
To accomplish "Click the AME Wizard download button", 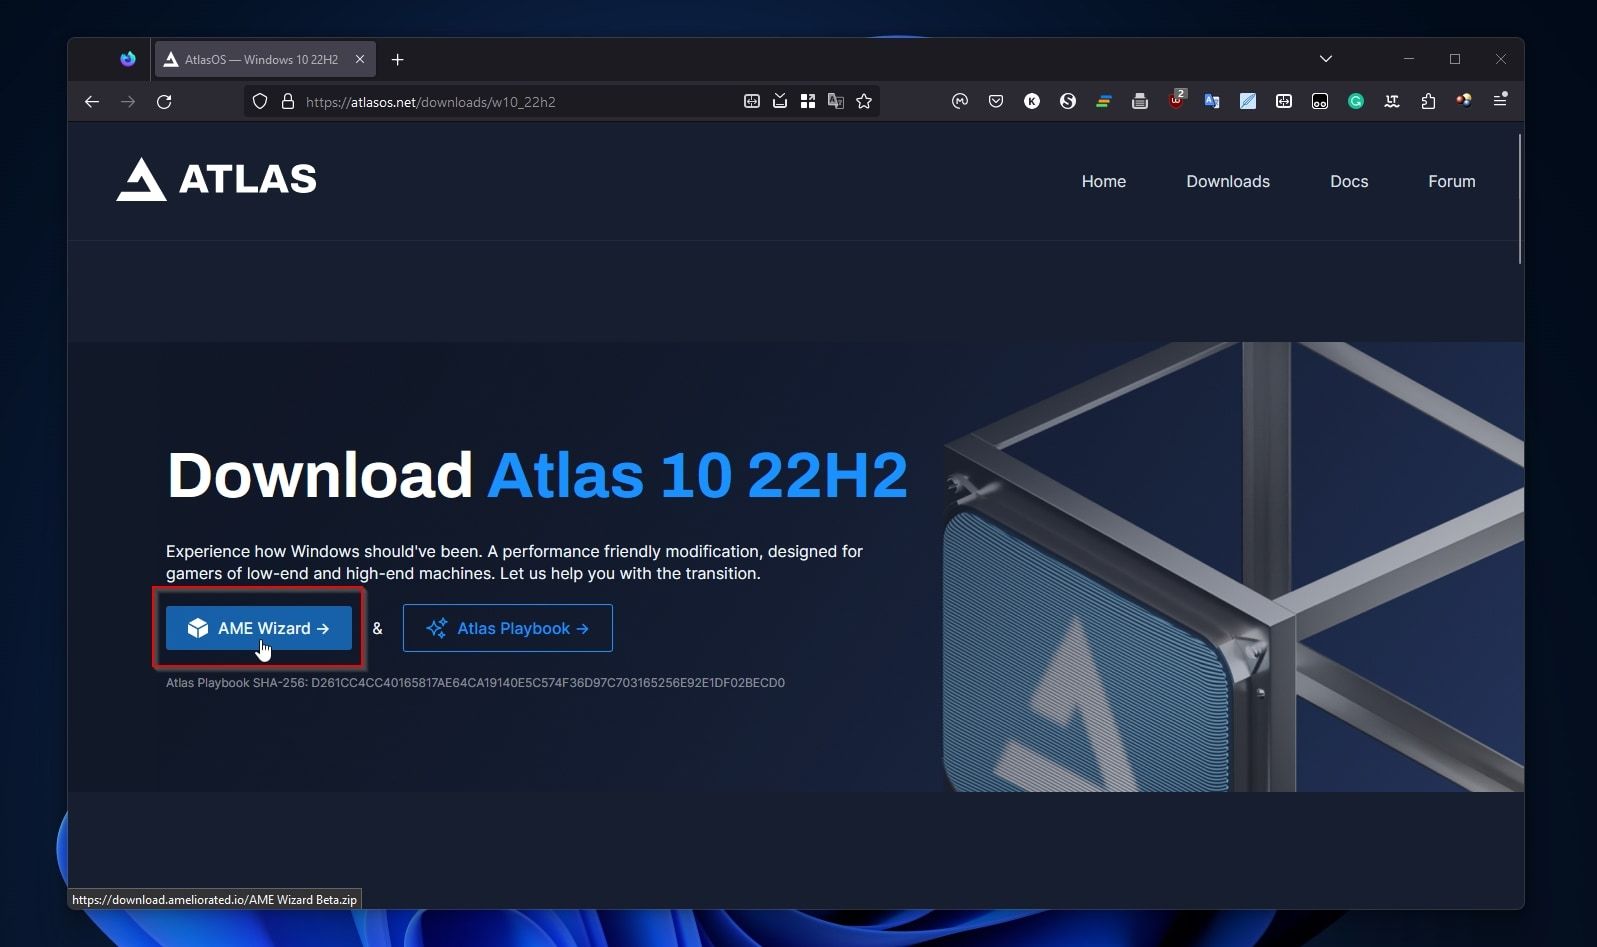I will 259,628.
